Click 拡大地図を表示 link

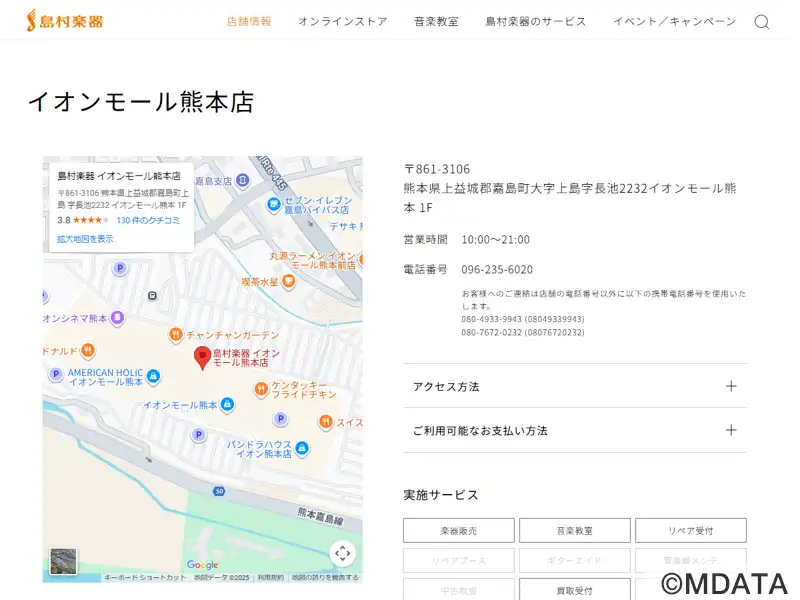click(x=85, y=239)
